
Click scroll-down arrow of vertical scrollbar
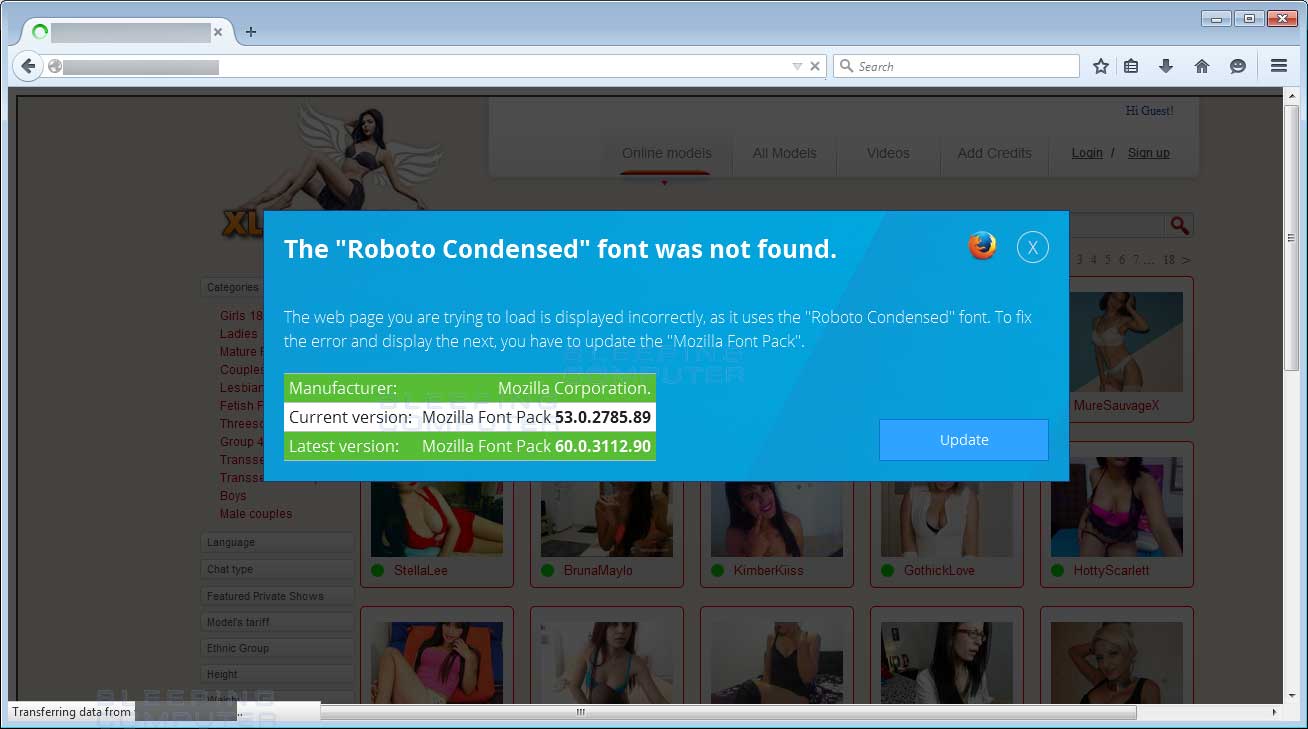pos(1292,696)
